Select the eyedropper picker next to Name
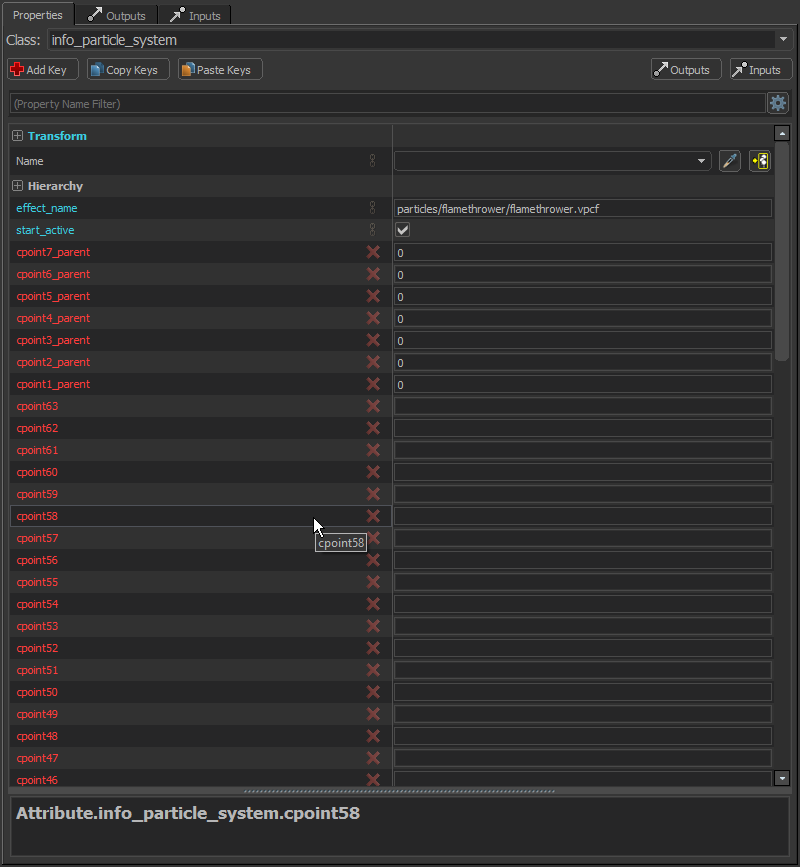 729,161
